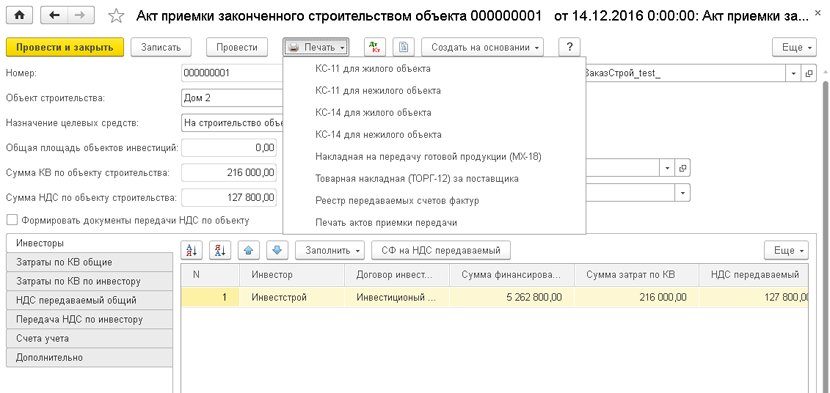Viewport: 830px width, 393px height.
Task: Select the Инвестиционый contract cell
Action: 396,298
